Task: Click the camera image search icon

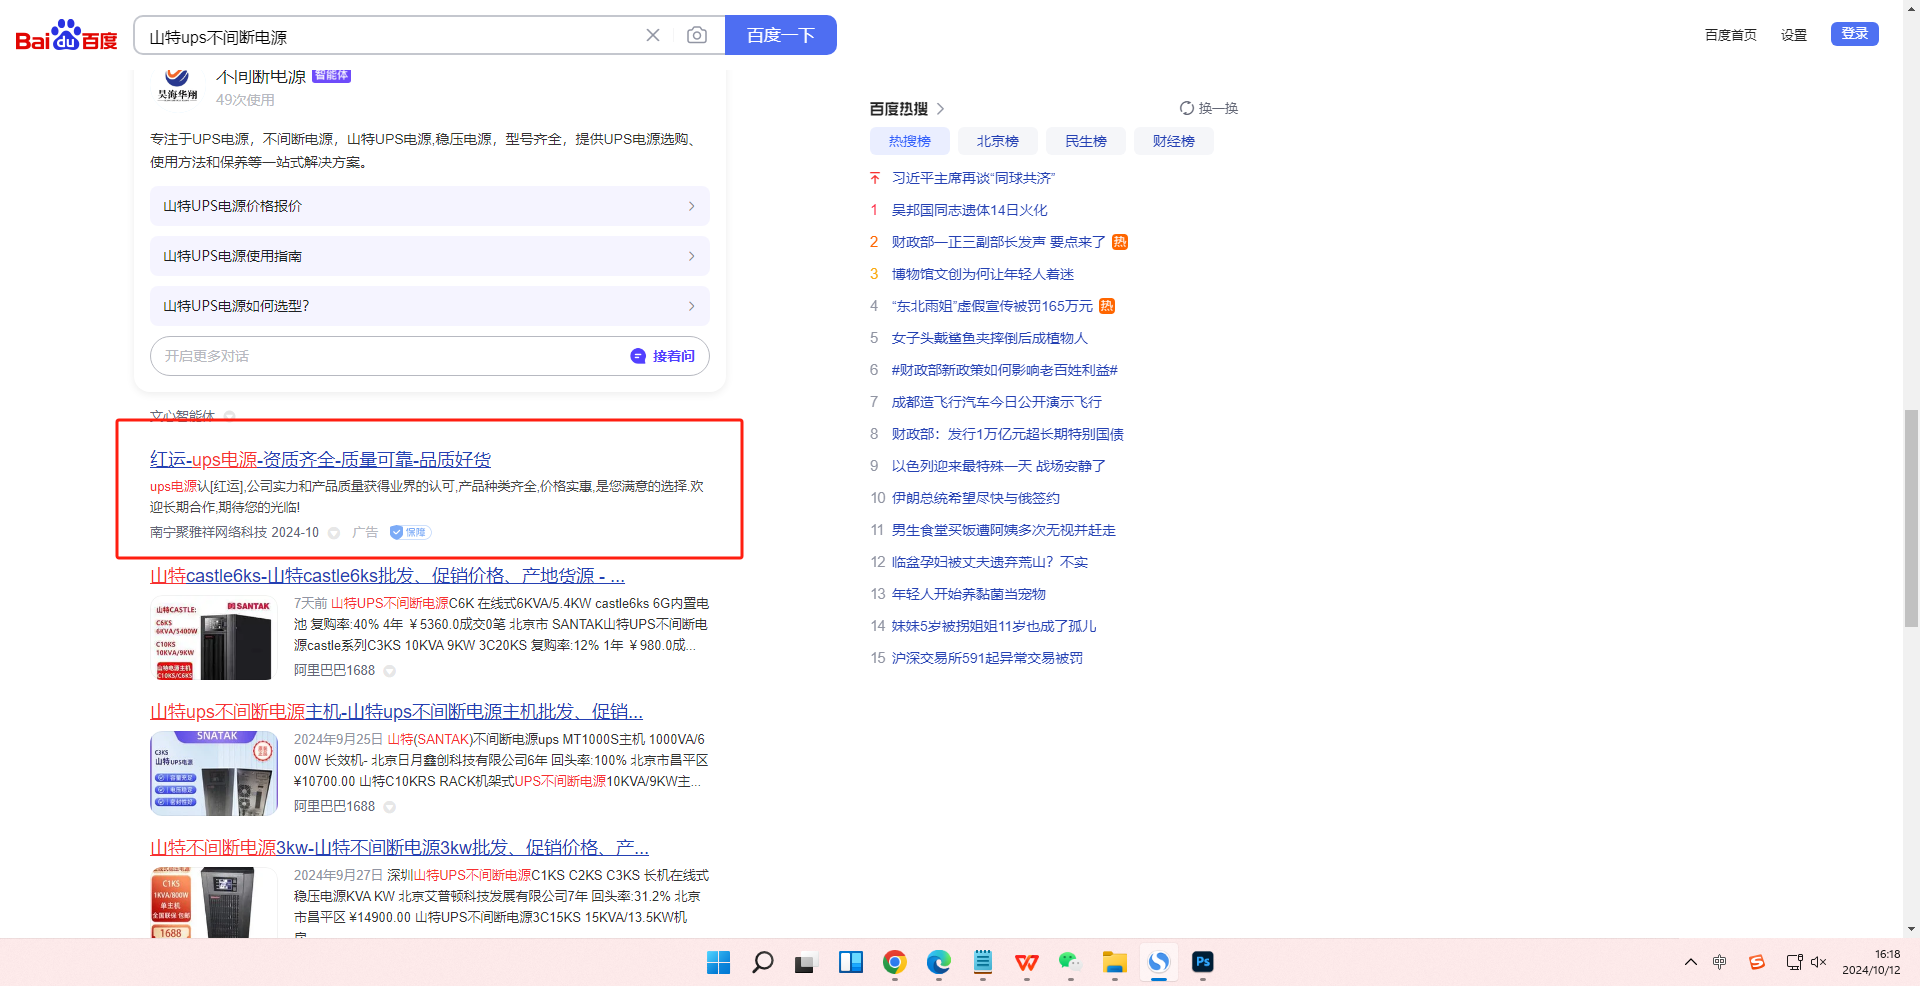Action: pyautogui.click(x=697, y=35)
